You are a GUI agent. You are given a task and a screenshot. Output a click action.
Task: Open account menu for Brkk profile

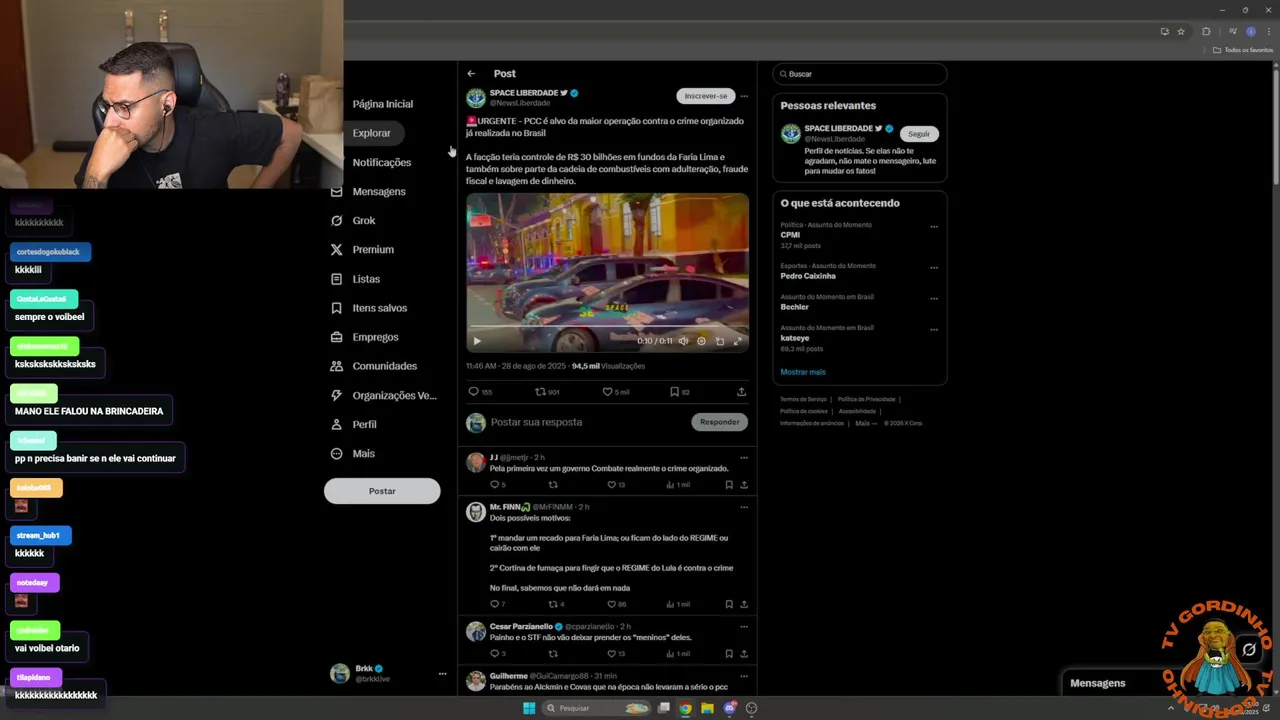[442, 673]
